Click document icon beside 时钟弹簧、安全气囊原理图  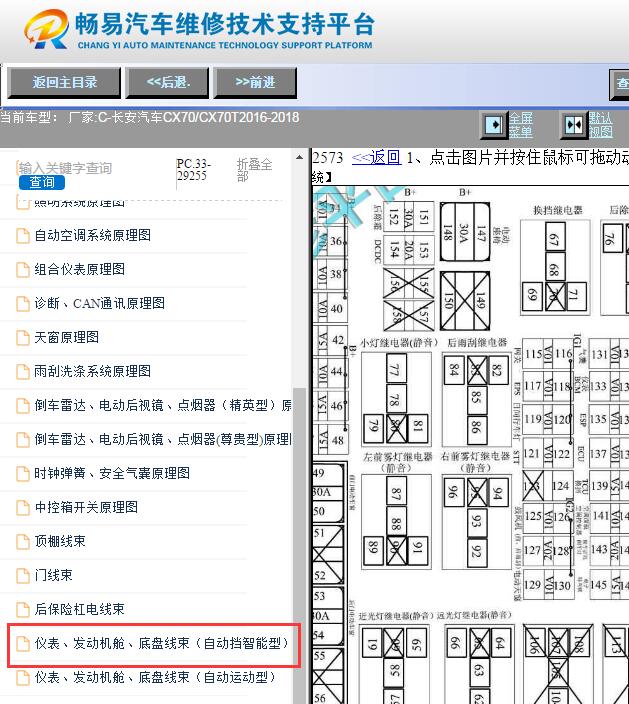pyautogui.click(x=23, y=474)
